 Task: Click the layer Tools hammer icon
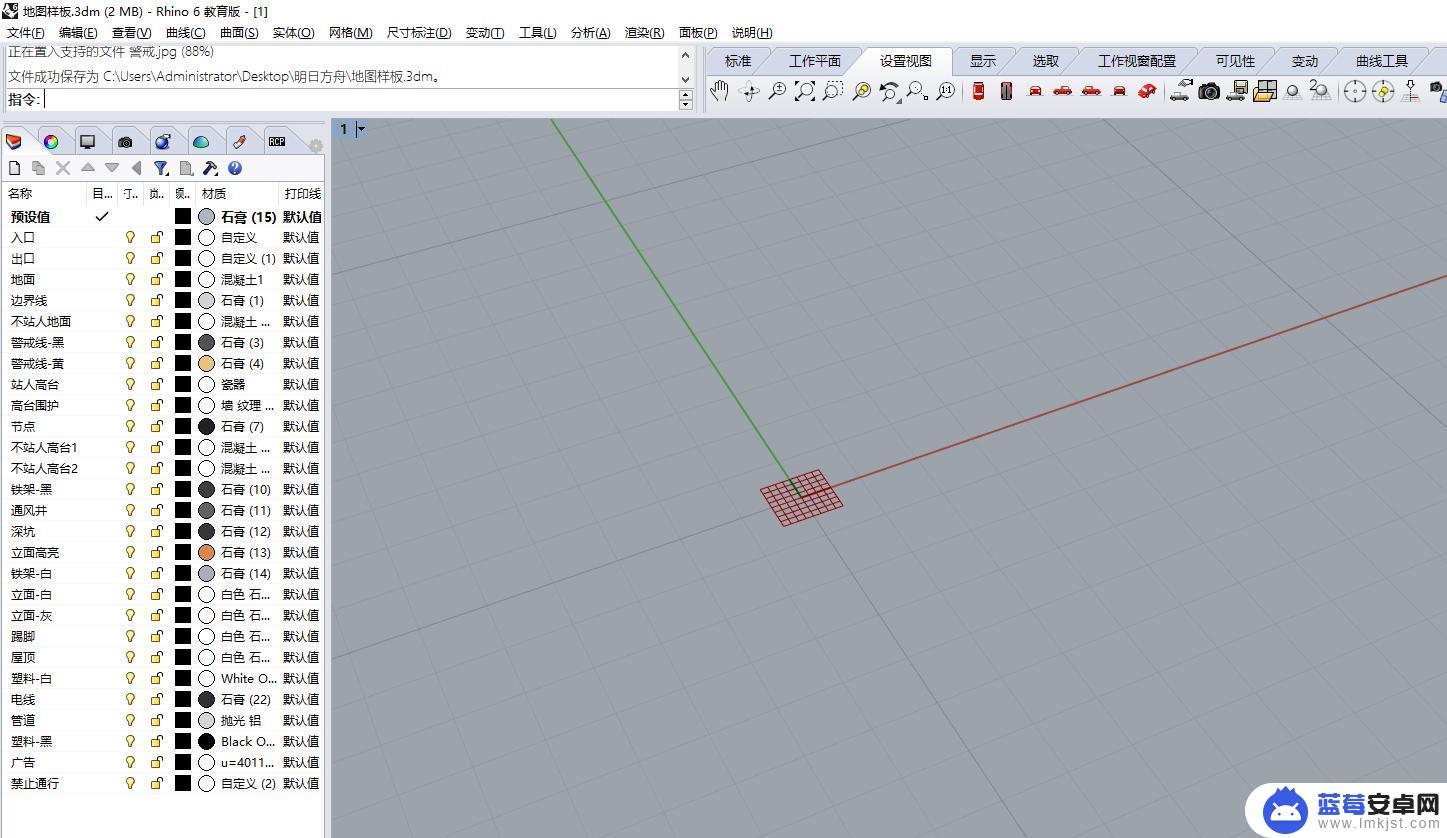pyautogui.click(x=210, y=168)
